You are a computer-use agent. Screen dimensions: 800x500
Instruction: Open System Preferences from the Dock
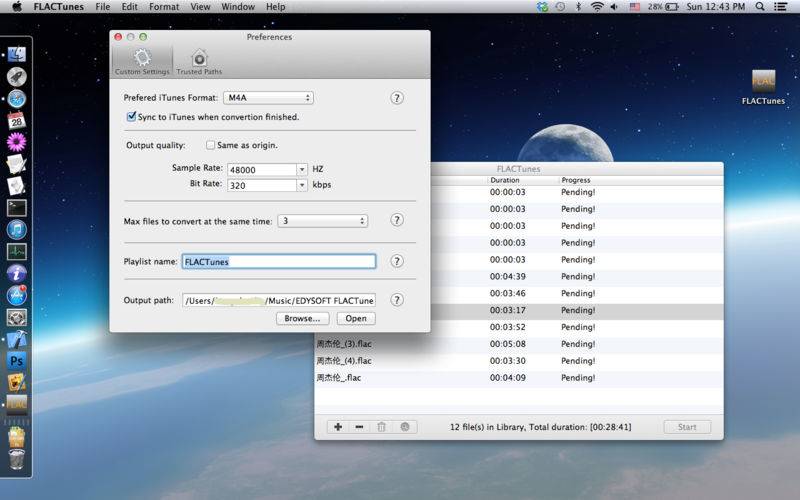(16, 317)
